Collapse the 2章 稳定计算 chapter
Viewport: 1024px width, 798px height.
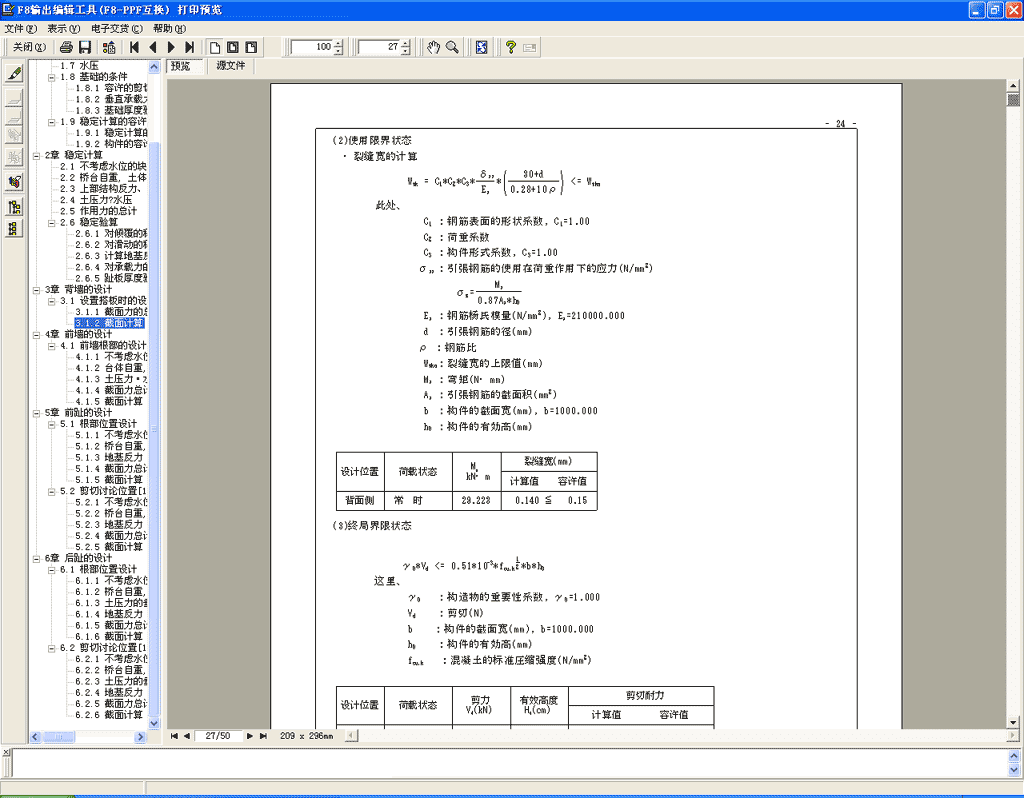pos(37,155)
